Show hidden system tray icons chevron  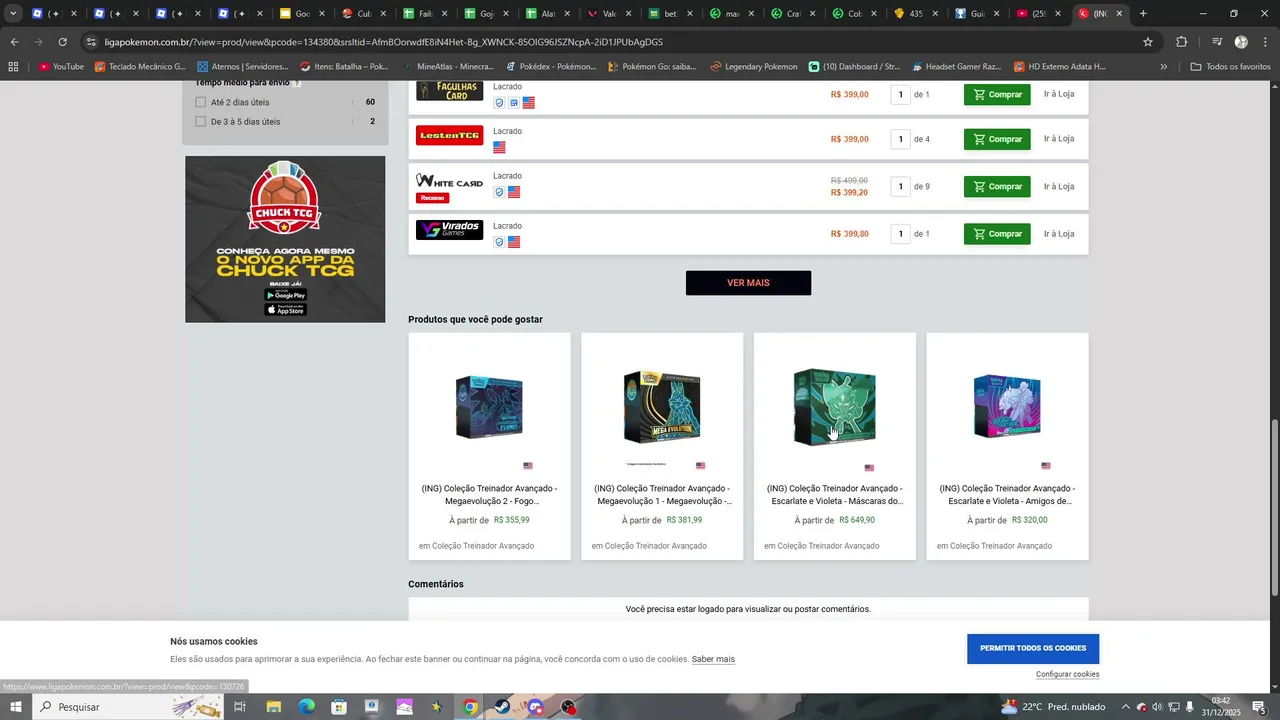click(x=1125, y=707)
